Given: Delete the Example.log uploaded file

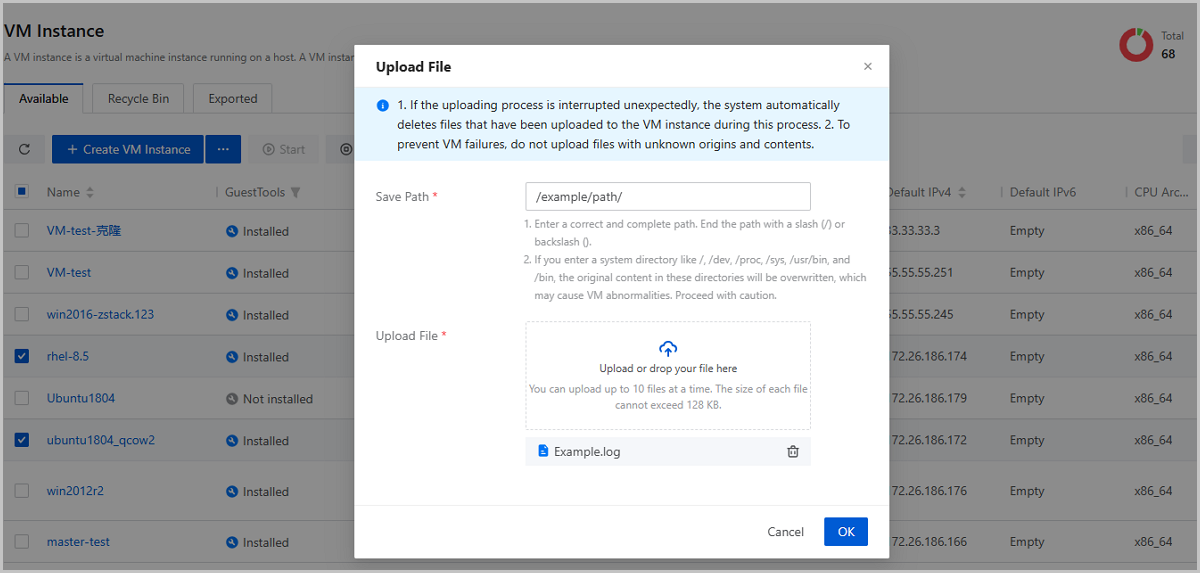Looking at the screenshot, I should pos(793,452).
